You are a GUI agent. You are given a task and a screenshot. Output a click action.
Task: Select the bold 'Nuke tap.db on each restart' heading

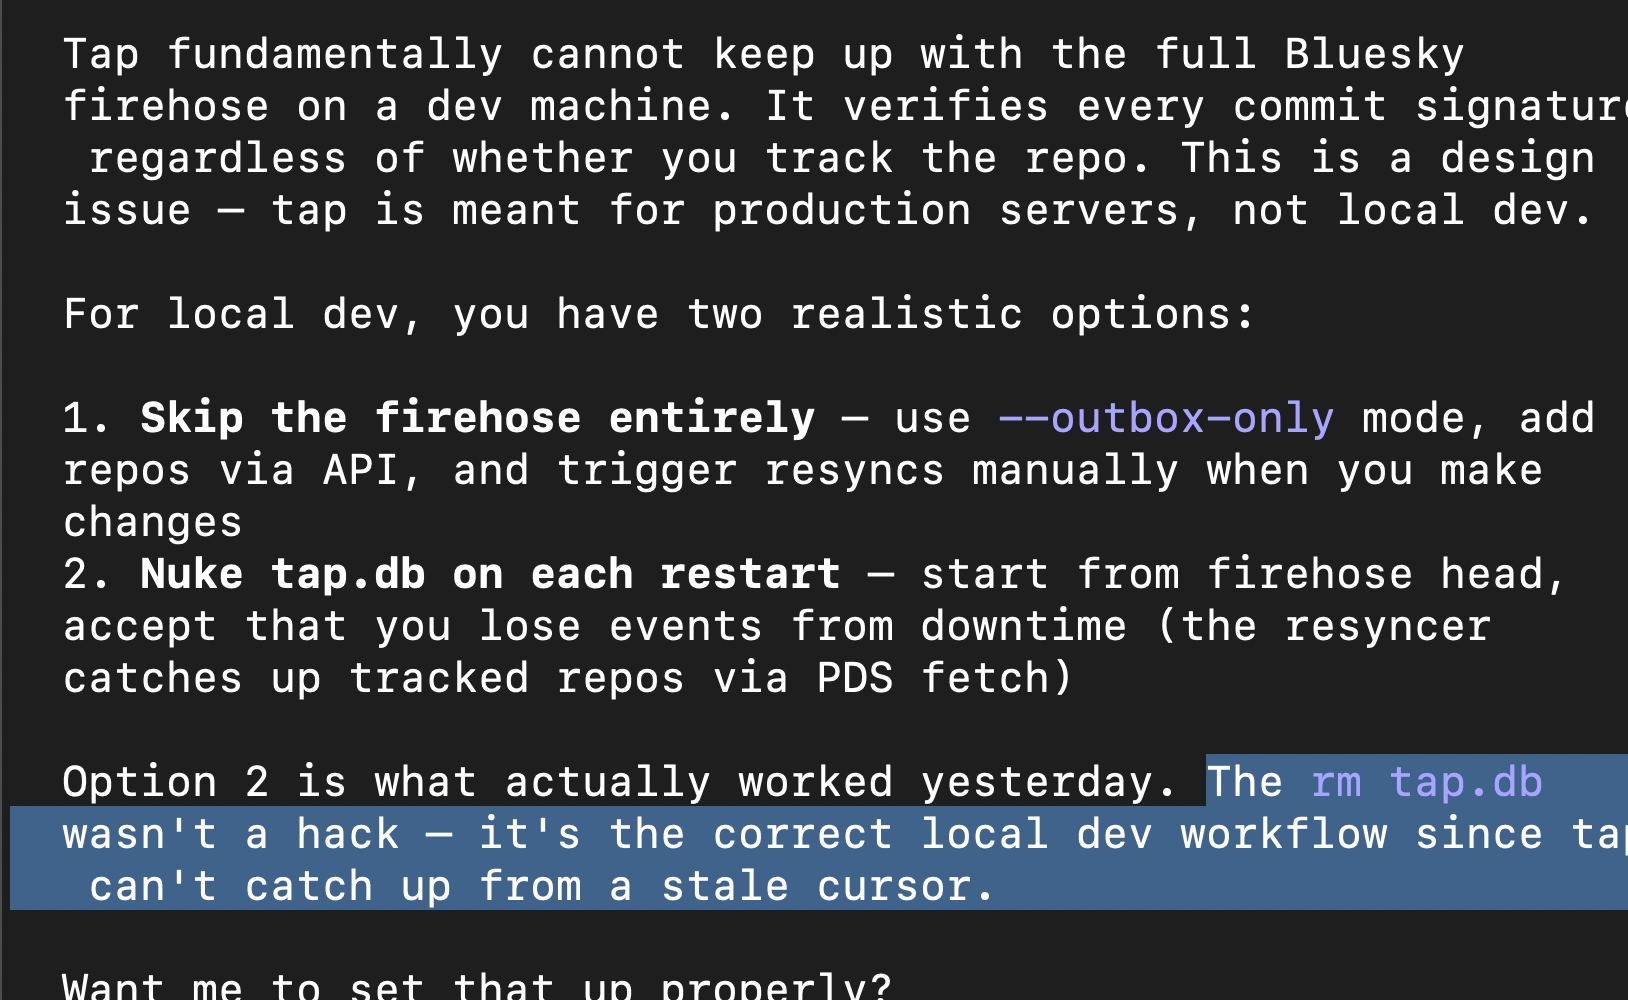tap(489, 574)
